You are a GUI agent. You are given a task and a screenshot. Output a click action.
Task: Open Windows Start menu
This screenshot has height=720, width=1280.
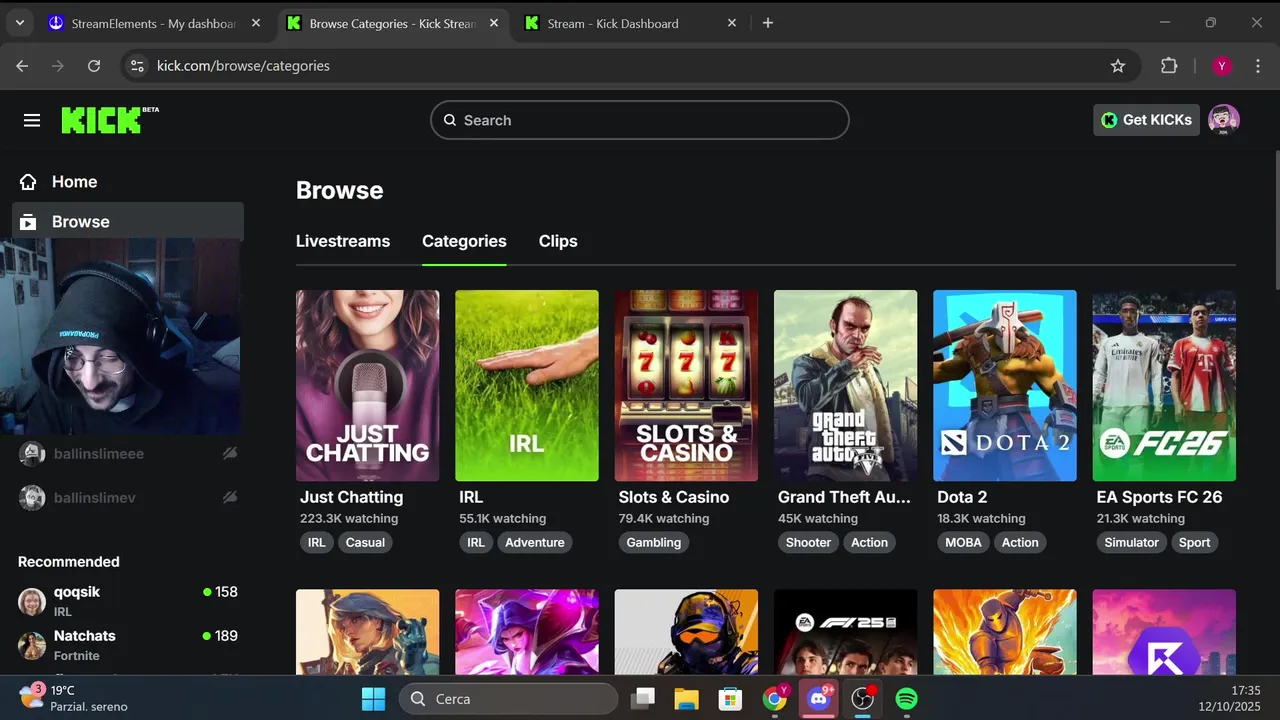pyautogui.click(x=373, y=698)
